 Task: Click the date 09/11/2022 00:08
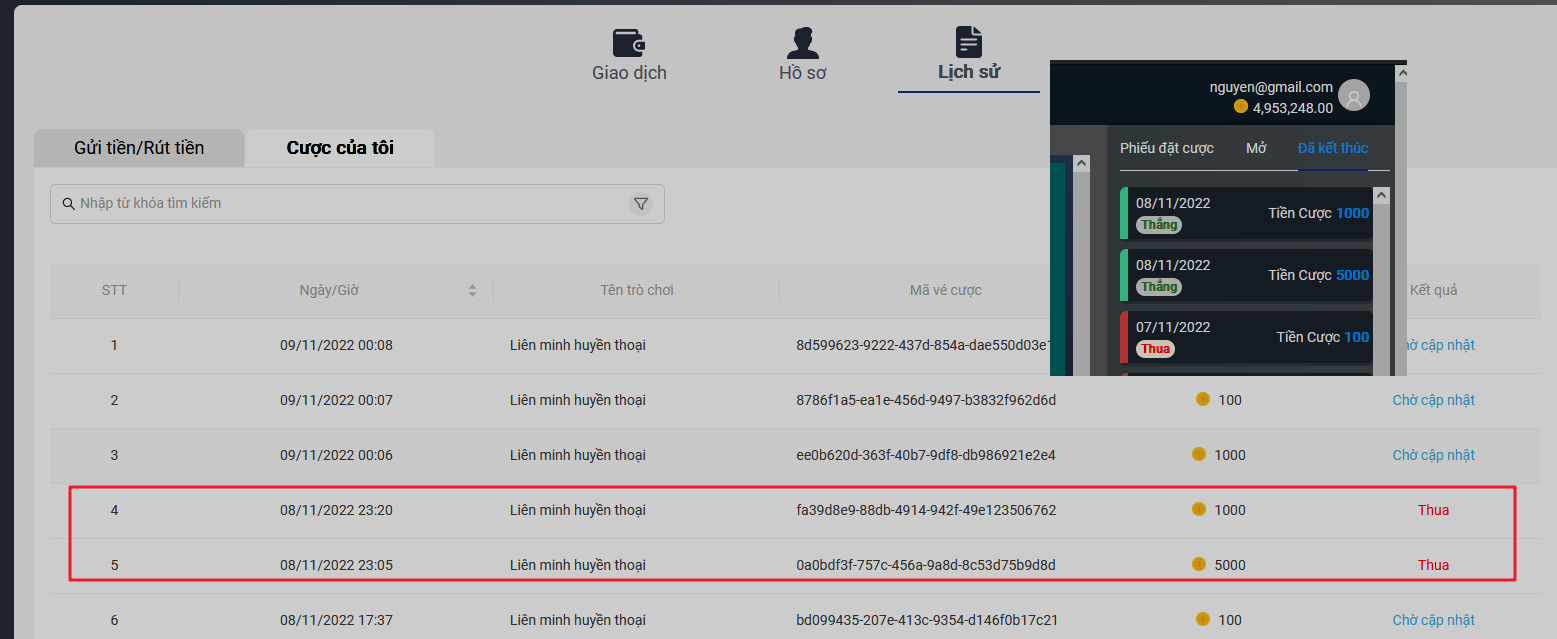pyautogui.click(x=336, y=345)
